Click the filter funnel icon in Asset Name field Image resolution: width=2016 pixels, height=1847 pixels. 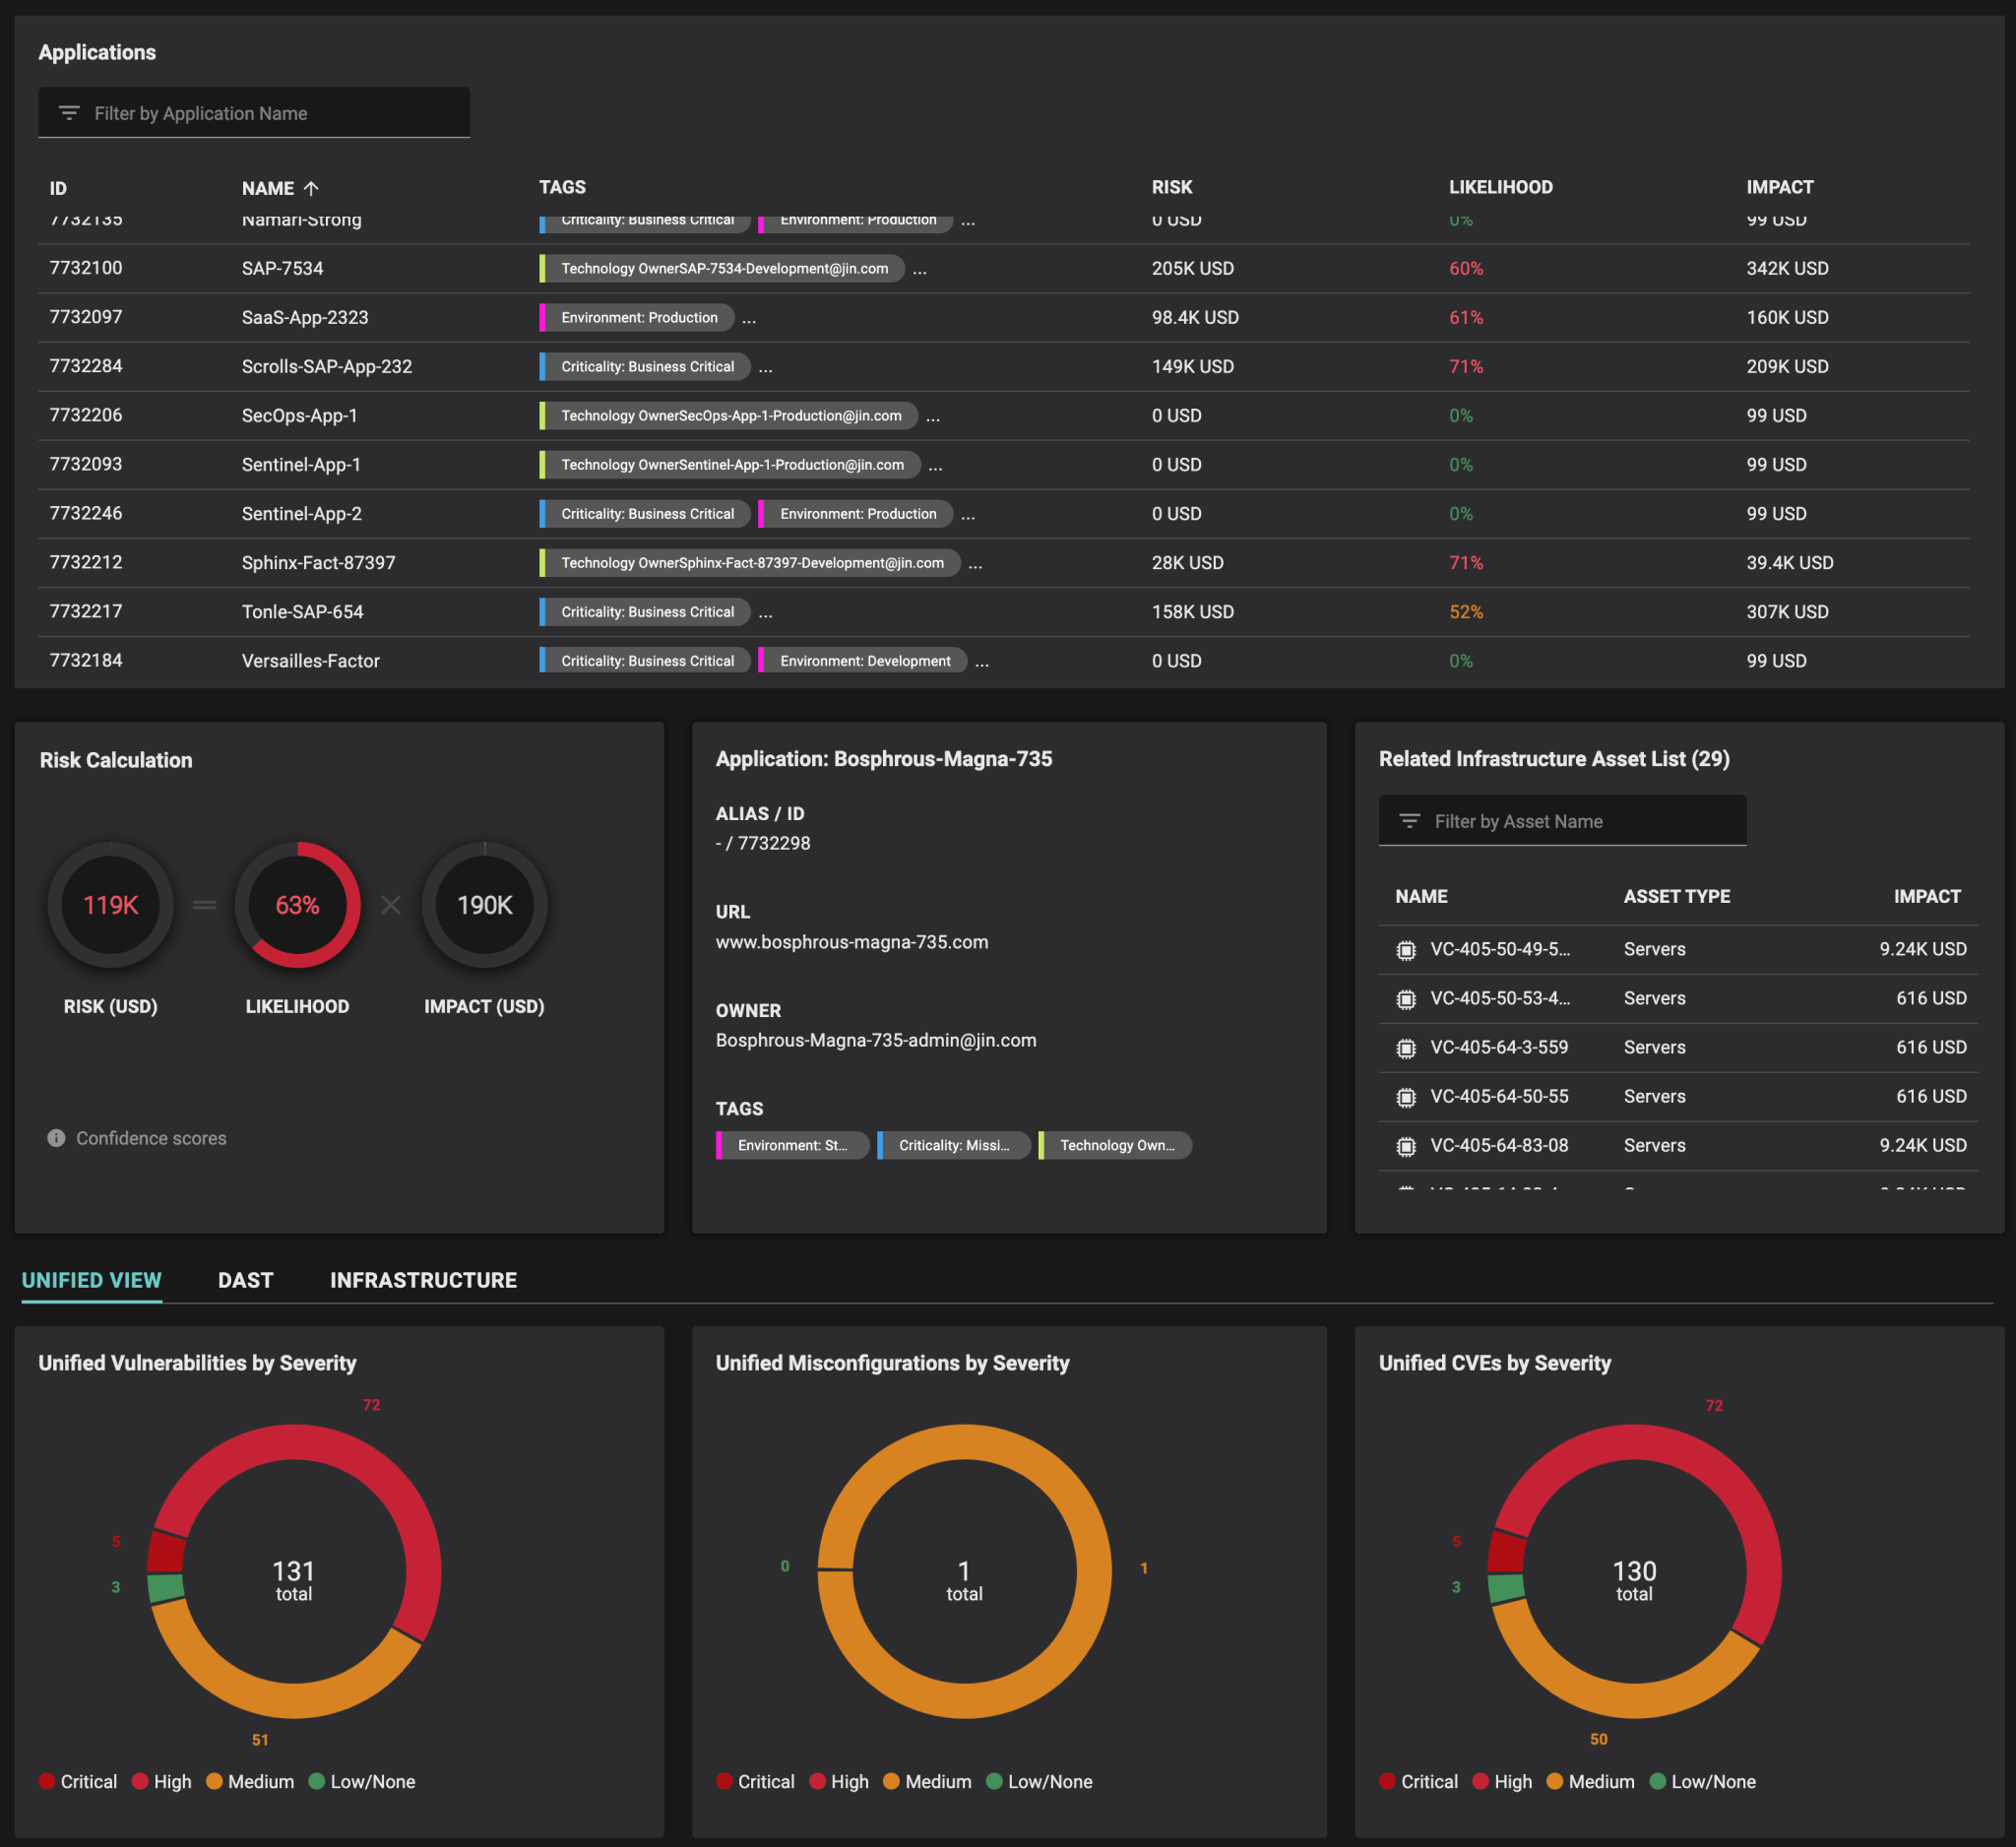1410,820
